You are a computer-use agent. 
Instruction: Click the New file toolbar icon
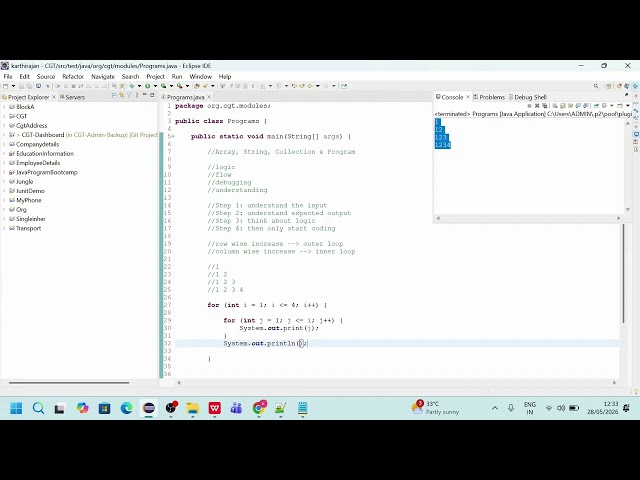point(5,86)
